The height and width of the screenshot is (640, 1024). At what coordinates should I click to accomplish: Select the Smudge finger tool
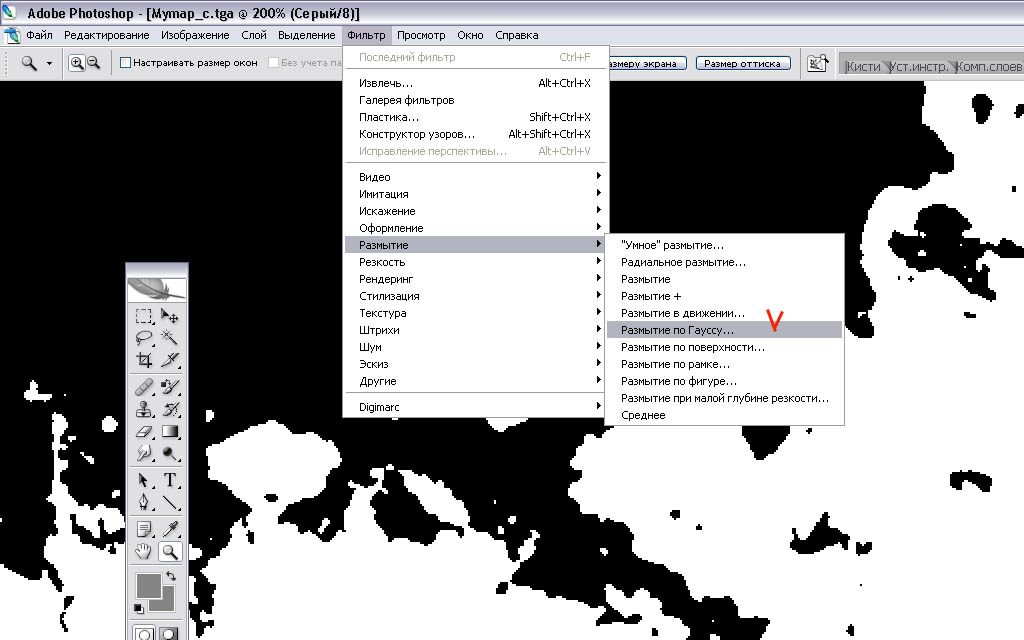(x=144, y=453)
